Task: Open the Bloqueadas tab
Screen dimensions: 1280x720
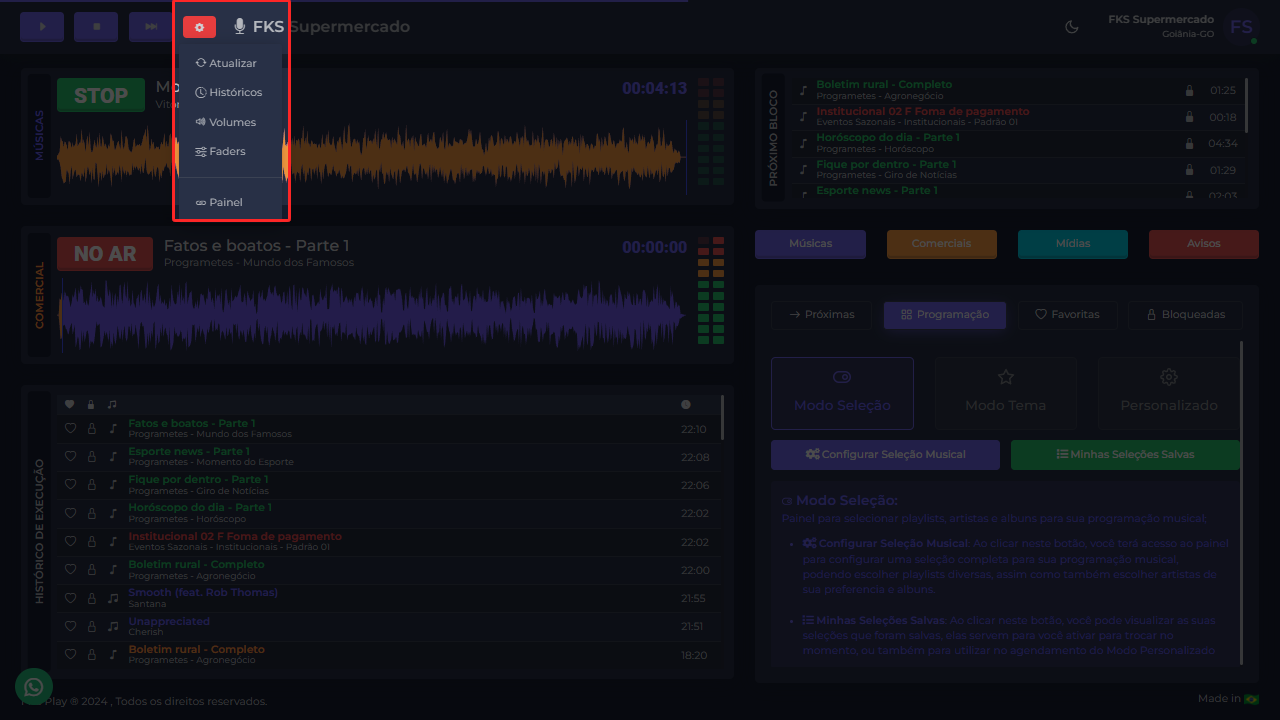Action: 1185,315
